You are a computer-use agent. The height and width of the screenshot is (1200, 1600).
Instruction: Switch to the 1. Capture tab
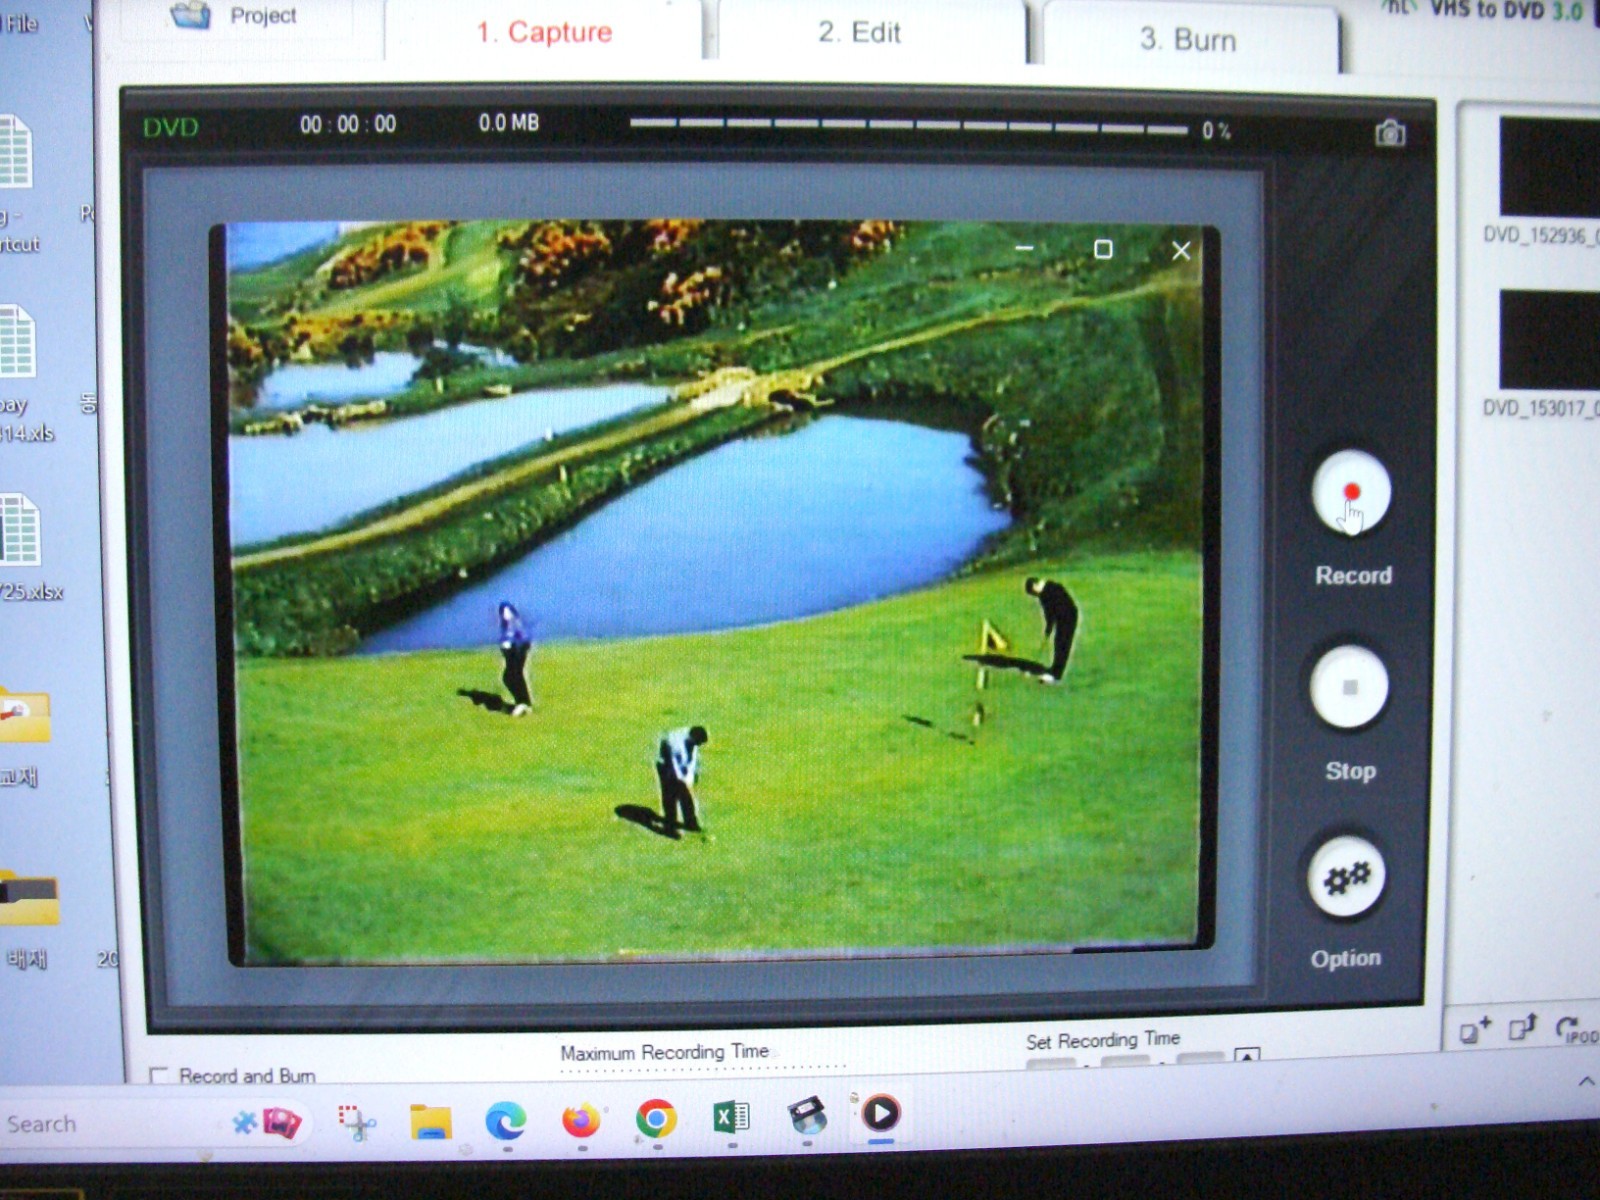544,32
